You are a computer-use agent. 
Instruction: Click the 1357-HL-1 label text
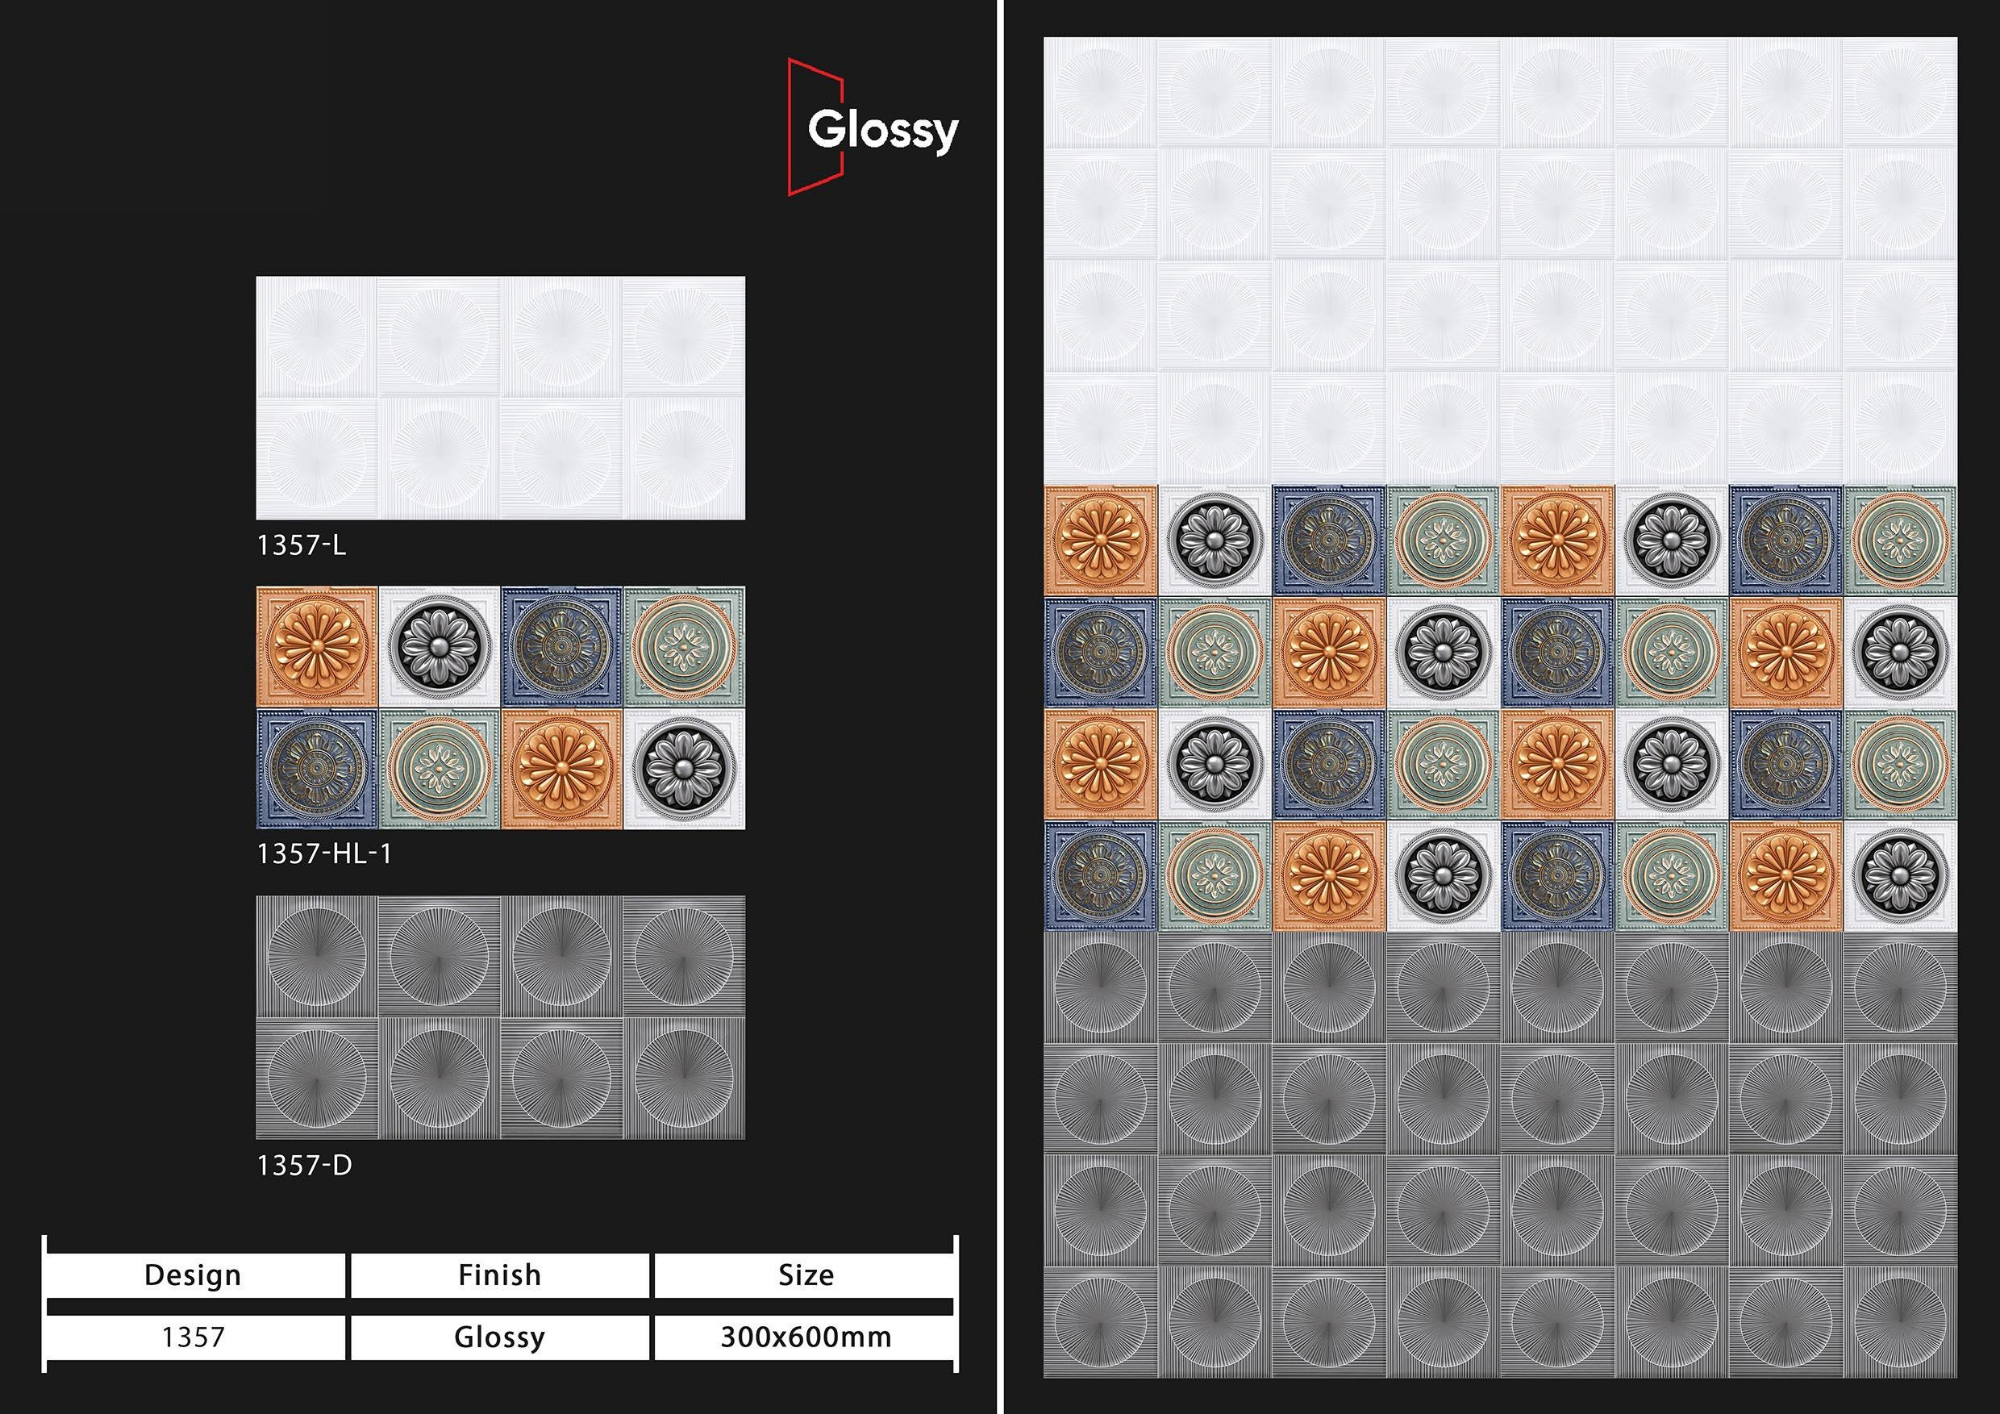(324, 854)
